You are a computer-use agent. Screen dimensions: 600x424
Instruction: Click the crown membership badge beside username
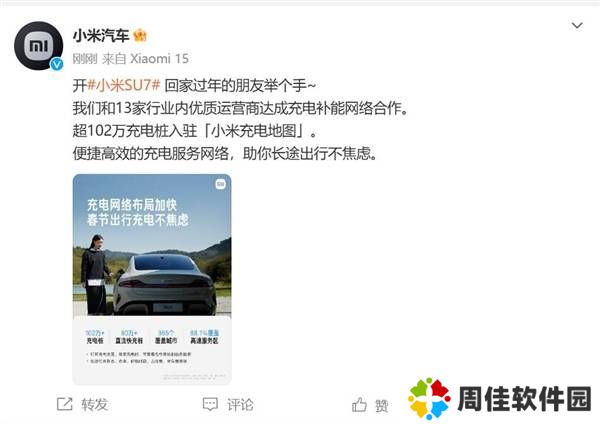coord(140,36)
